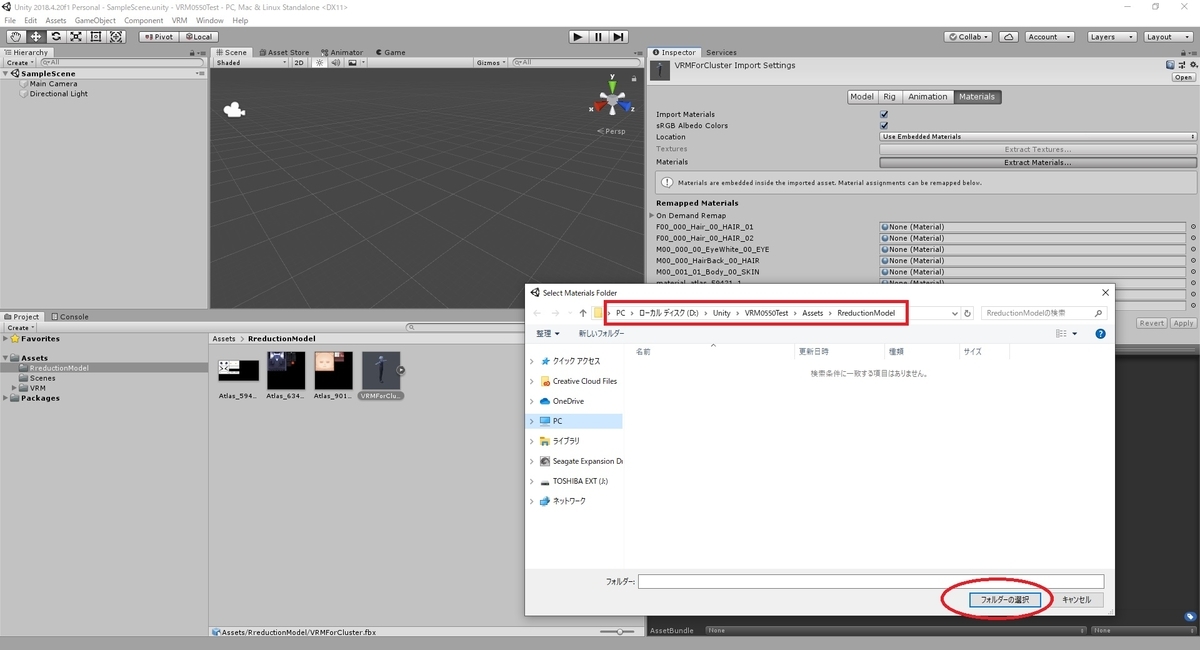Open the 整理 dropdown in dialog
This screenshot has height=650, width=1200.
click(548, 333)
